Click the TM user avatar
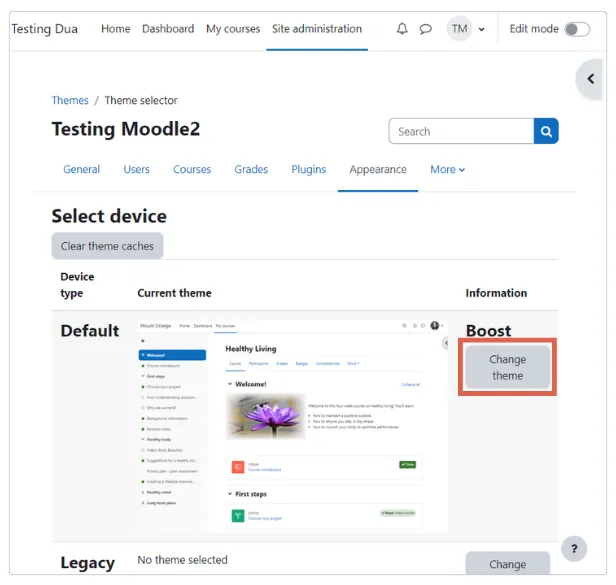Viewport: 616px width, 585px height. click(x=459, y=29)
